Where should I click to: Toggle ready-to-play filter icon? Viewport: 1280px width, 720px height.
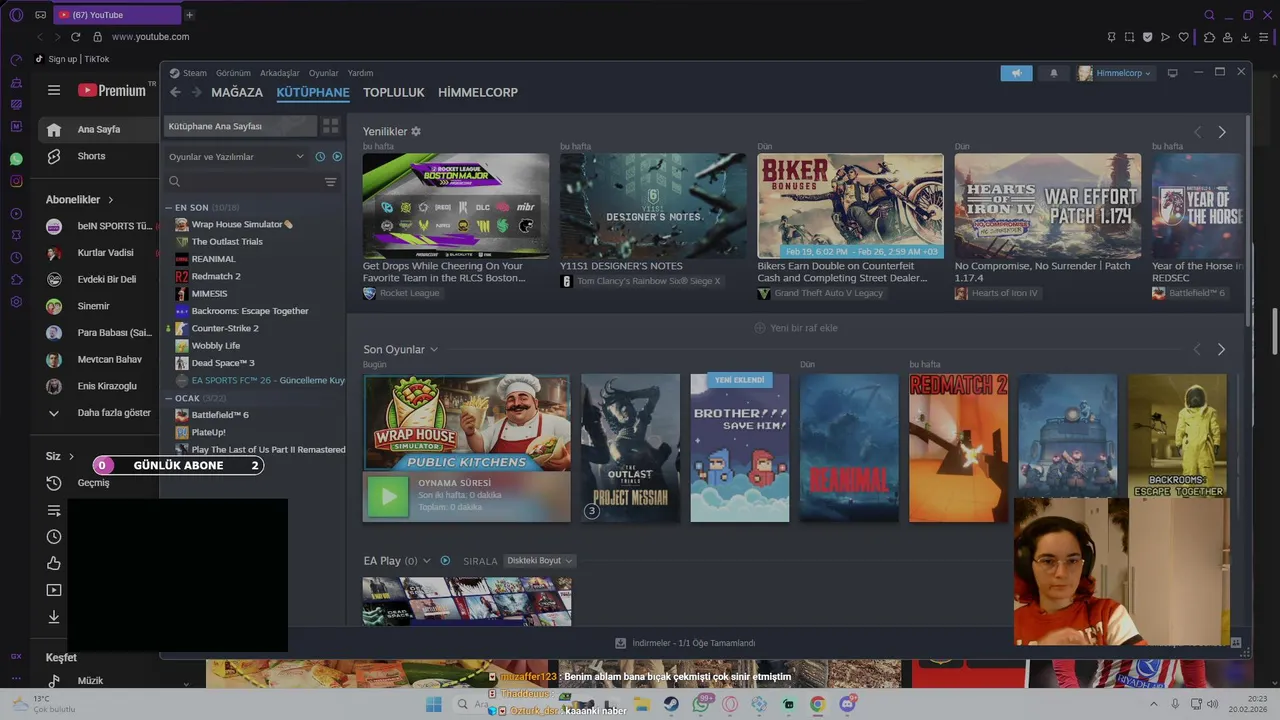point(337,156)
